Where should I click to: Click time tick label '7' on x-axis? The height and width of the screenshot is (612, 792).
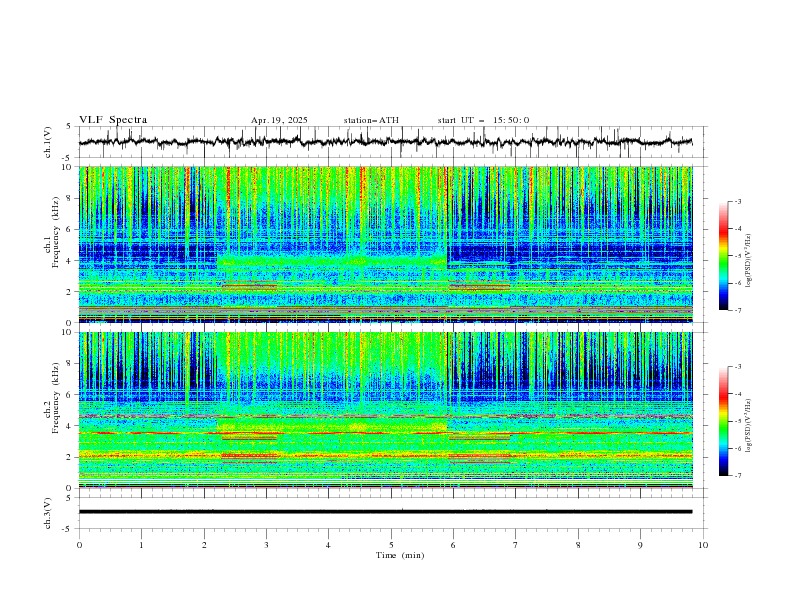tap(516, 545)
